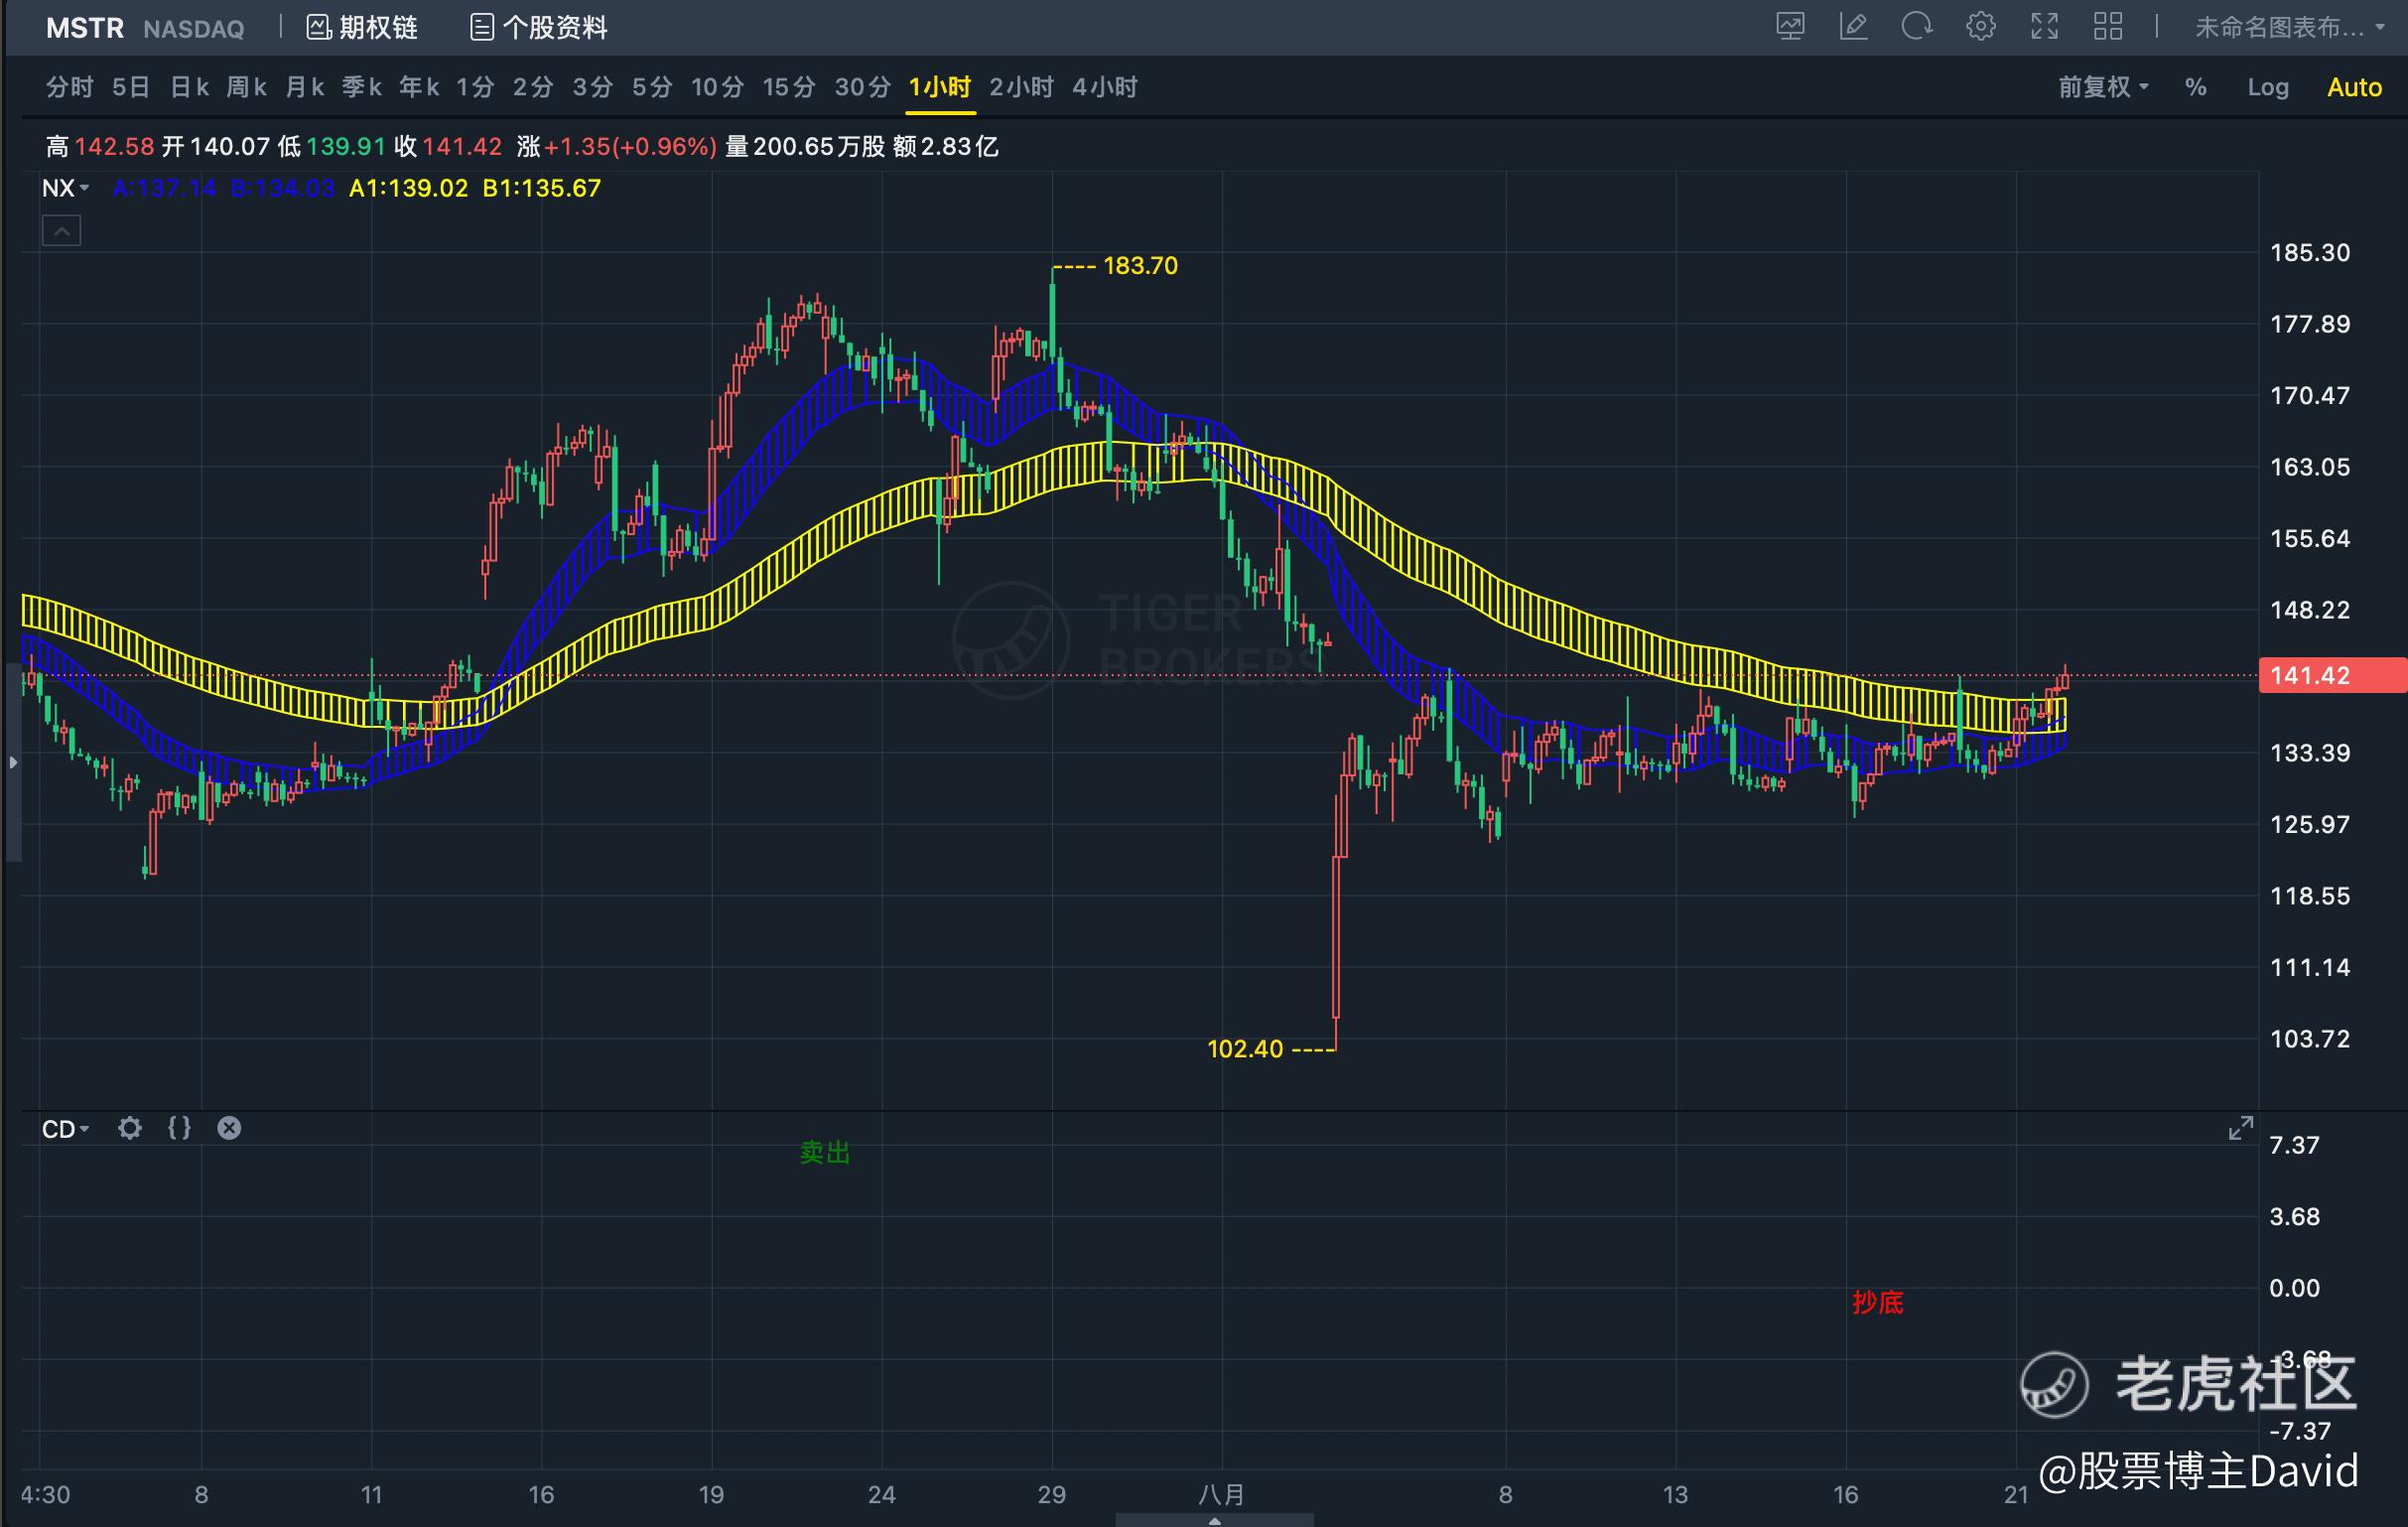
Task: Toggle fullscreen chart view icon
Action: pos(2044,27)
